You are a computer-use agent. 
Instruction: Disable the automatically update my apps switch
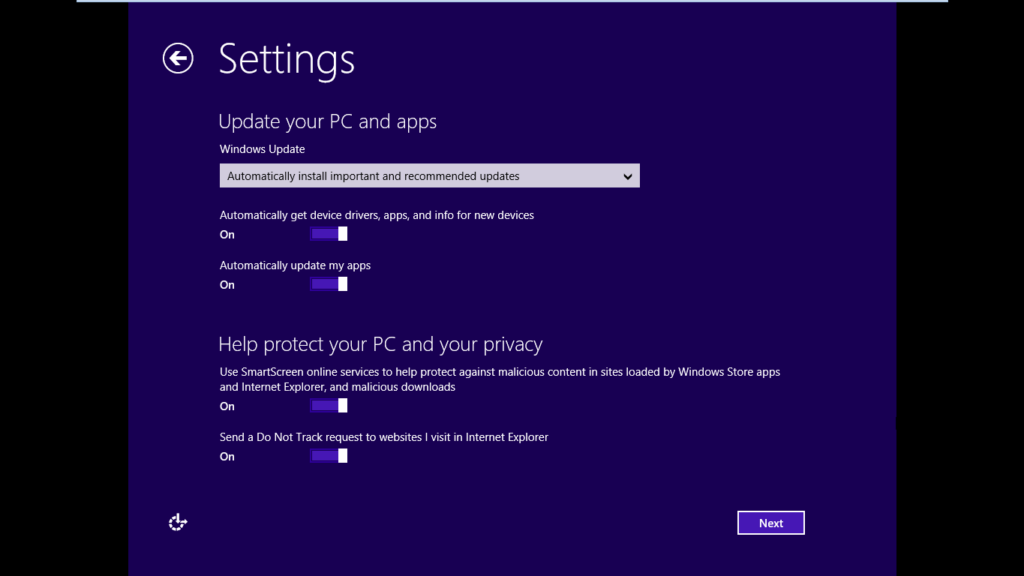pos(329,284)
